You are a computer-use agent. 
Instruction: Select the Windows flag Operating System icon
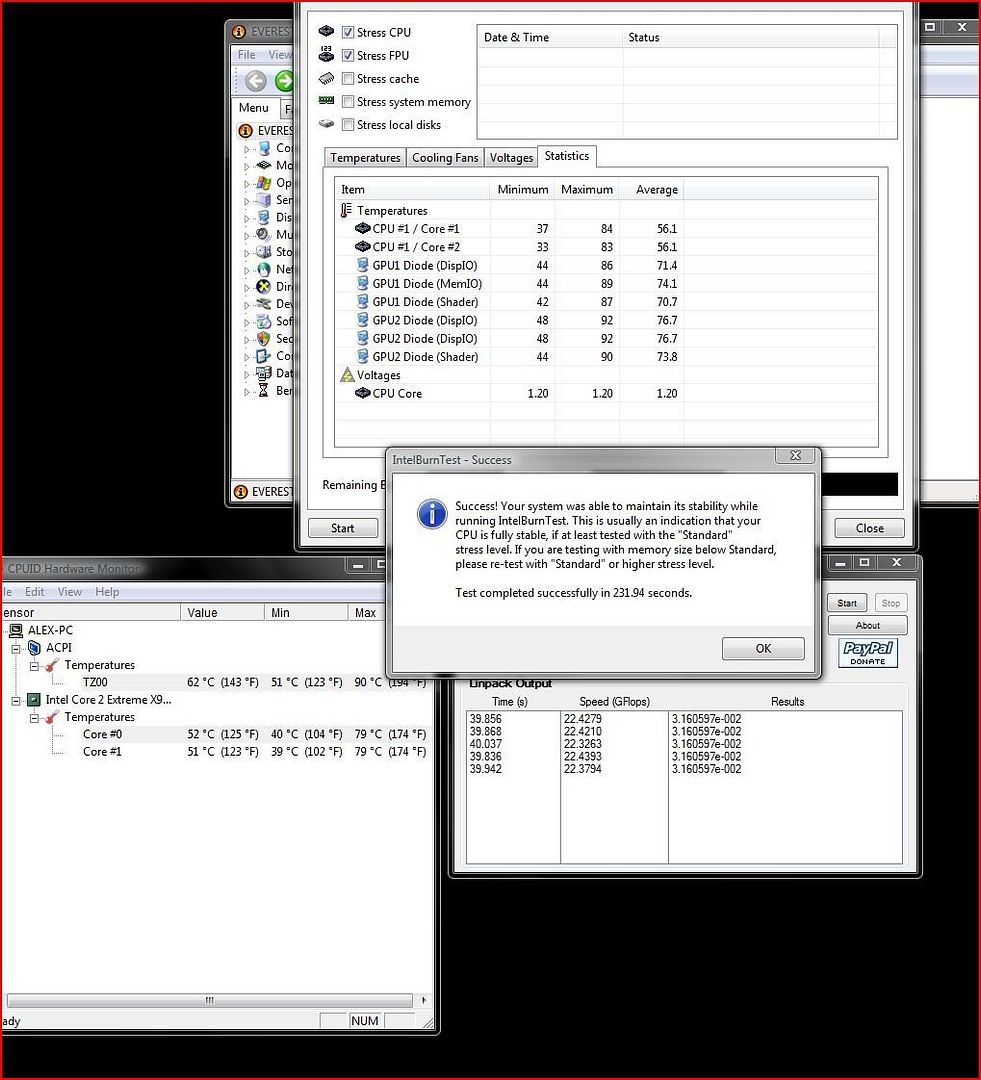pos(264,183)
